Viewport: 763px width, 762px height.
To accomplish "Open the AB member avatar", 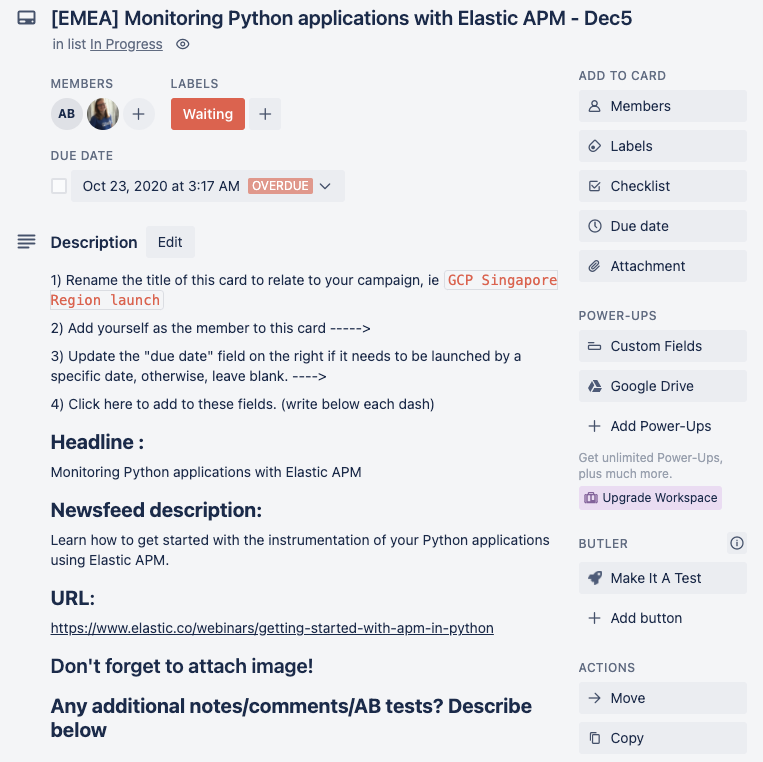I will pyautogui.click(x=67, y=114).
